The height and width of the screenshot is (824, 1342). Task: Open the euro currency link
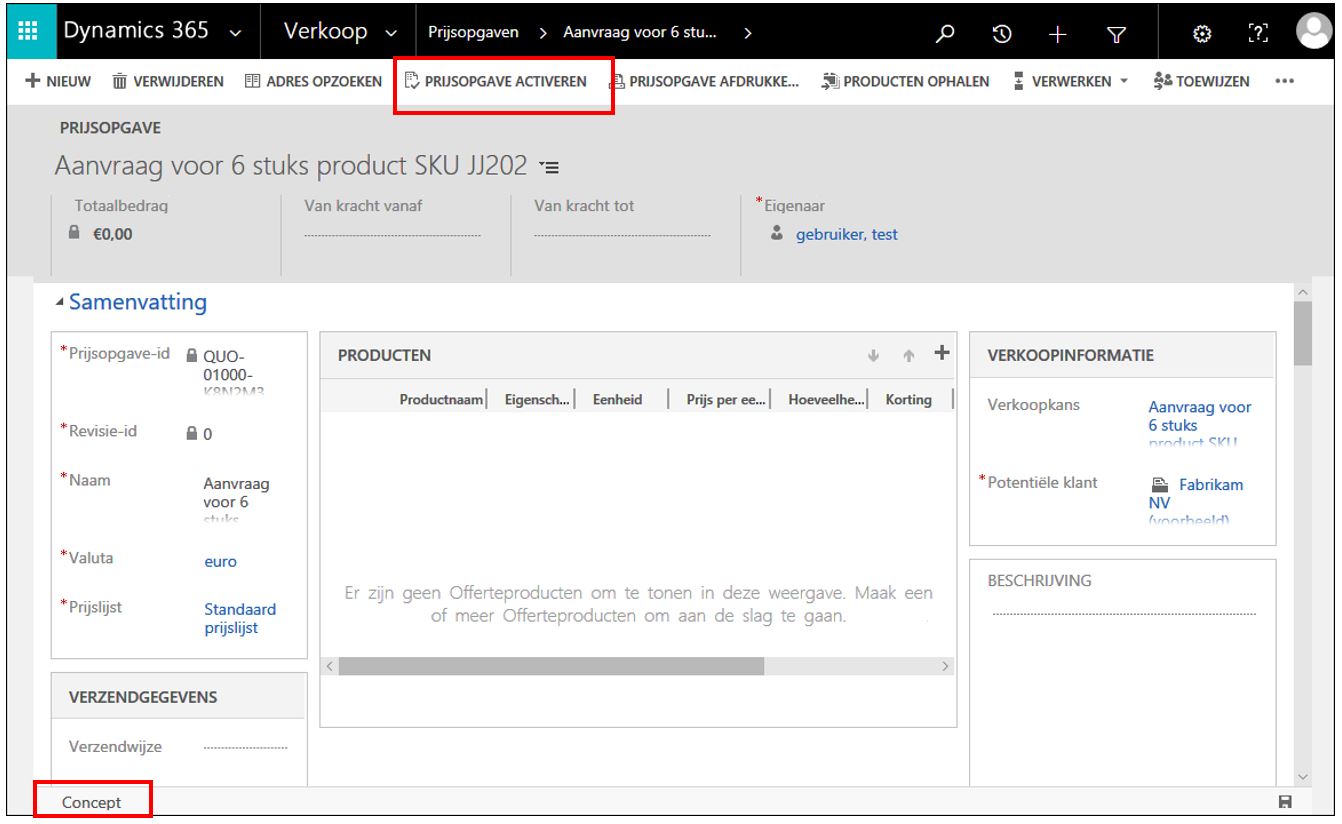coord(221,561)
